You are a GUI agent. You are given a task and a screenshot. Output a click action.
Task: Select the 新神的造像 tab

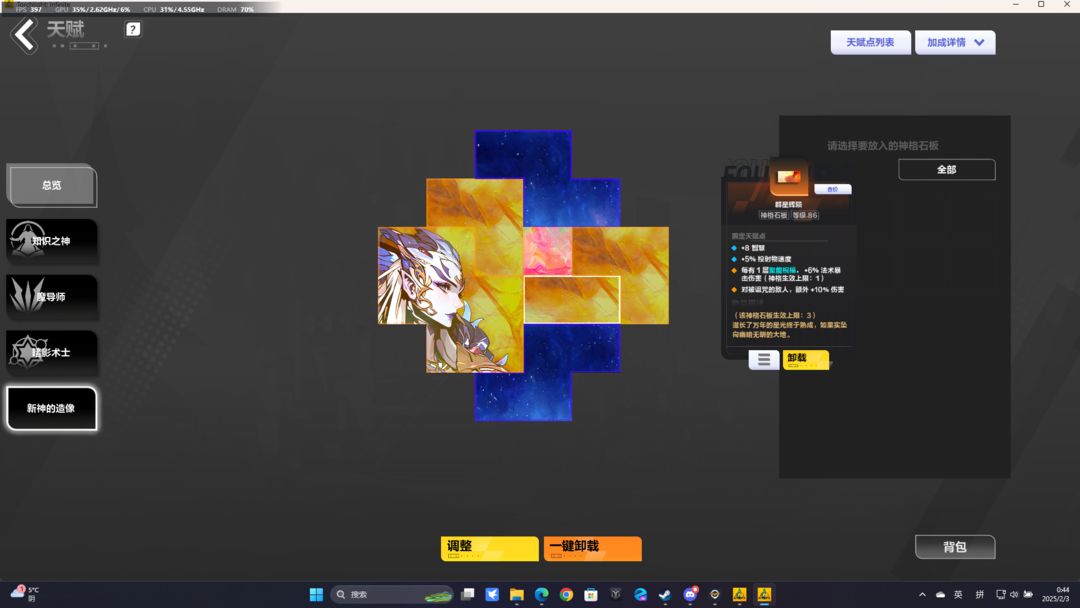[52, 408]
